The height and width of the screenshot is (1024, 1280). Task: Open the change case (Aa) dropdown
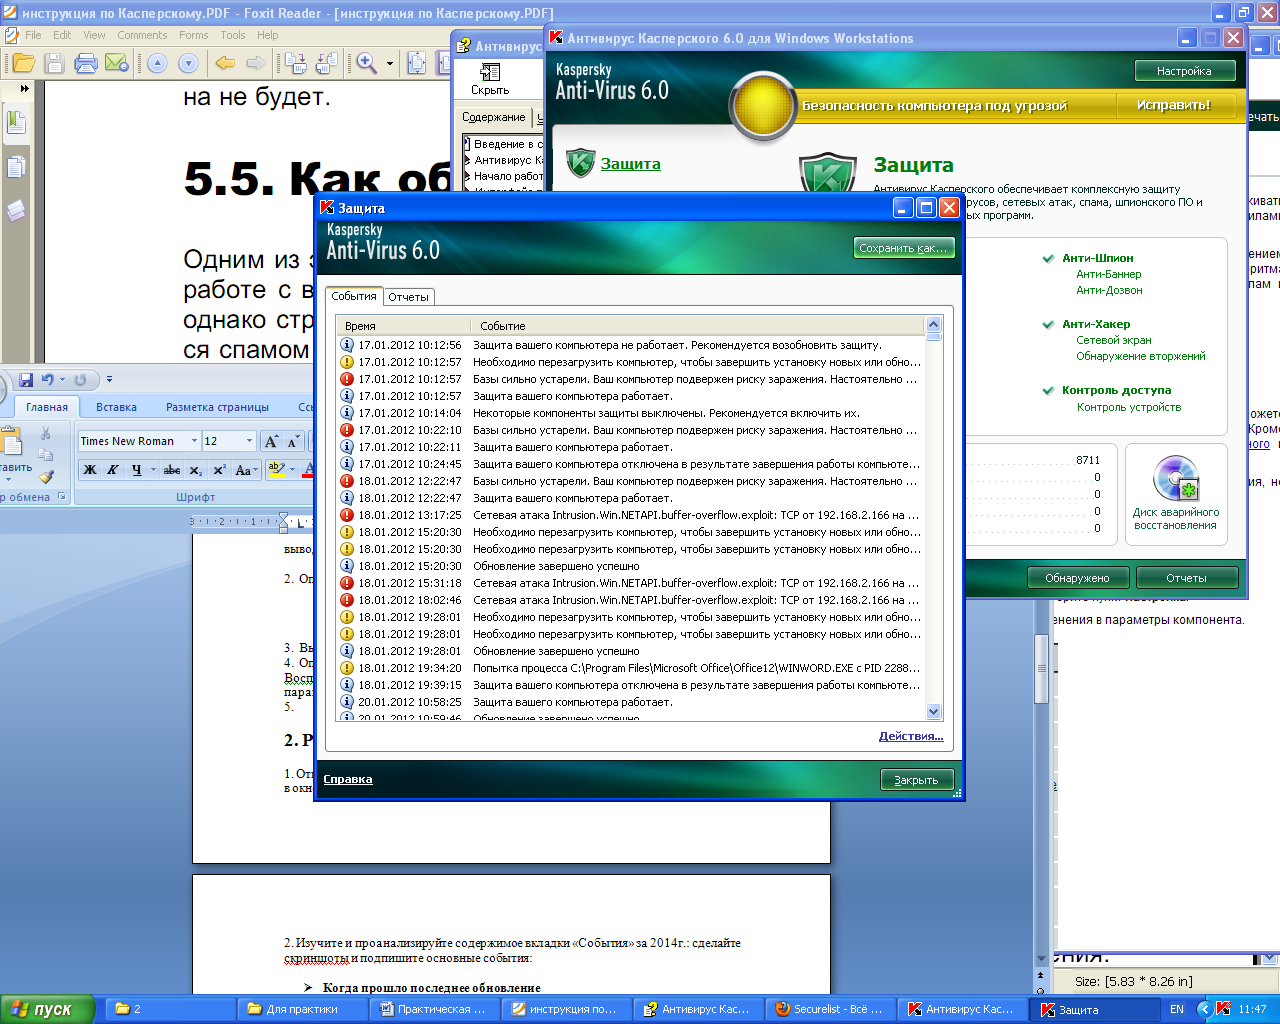click(x=245, y=470)
